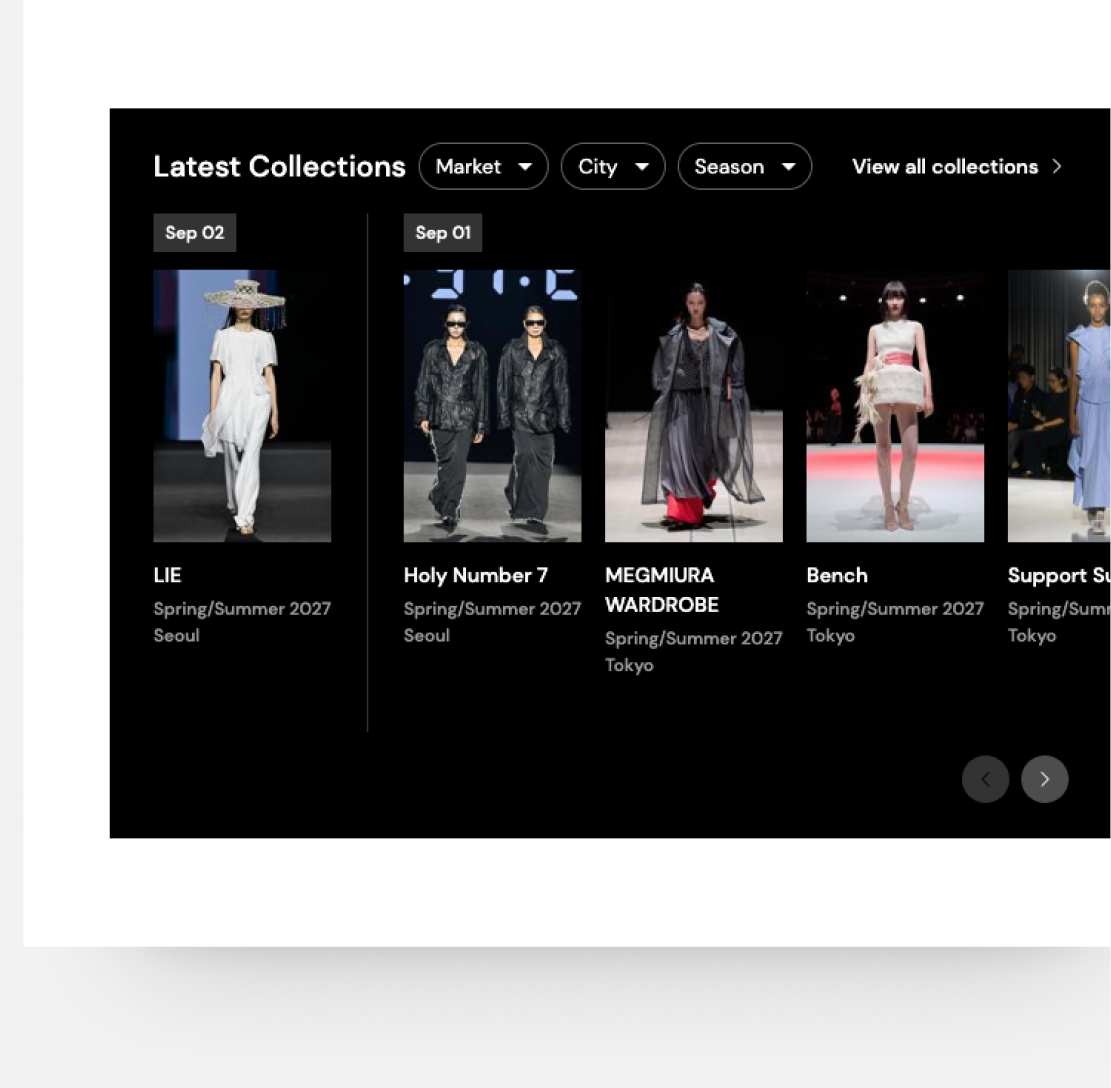This screenshot has height=1088, width=1111.
Task: Go to the previous collections slide
Action: [x=985, y=779]
